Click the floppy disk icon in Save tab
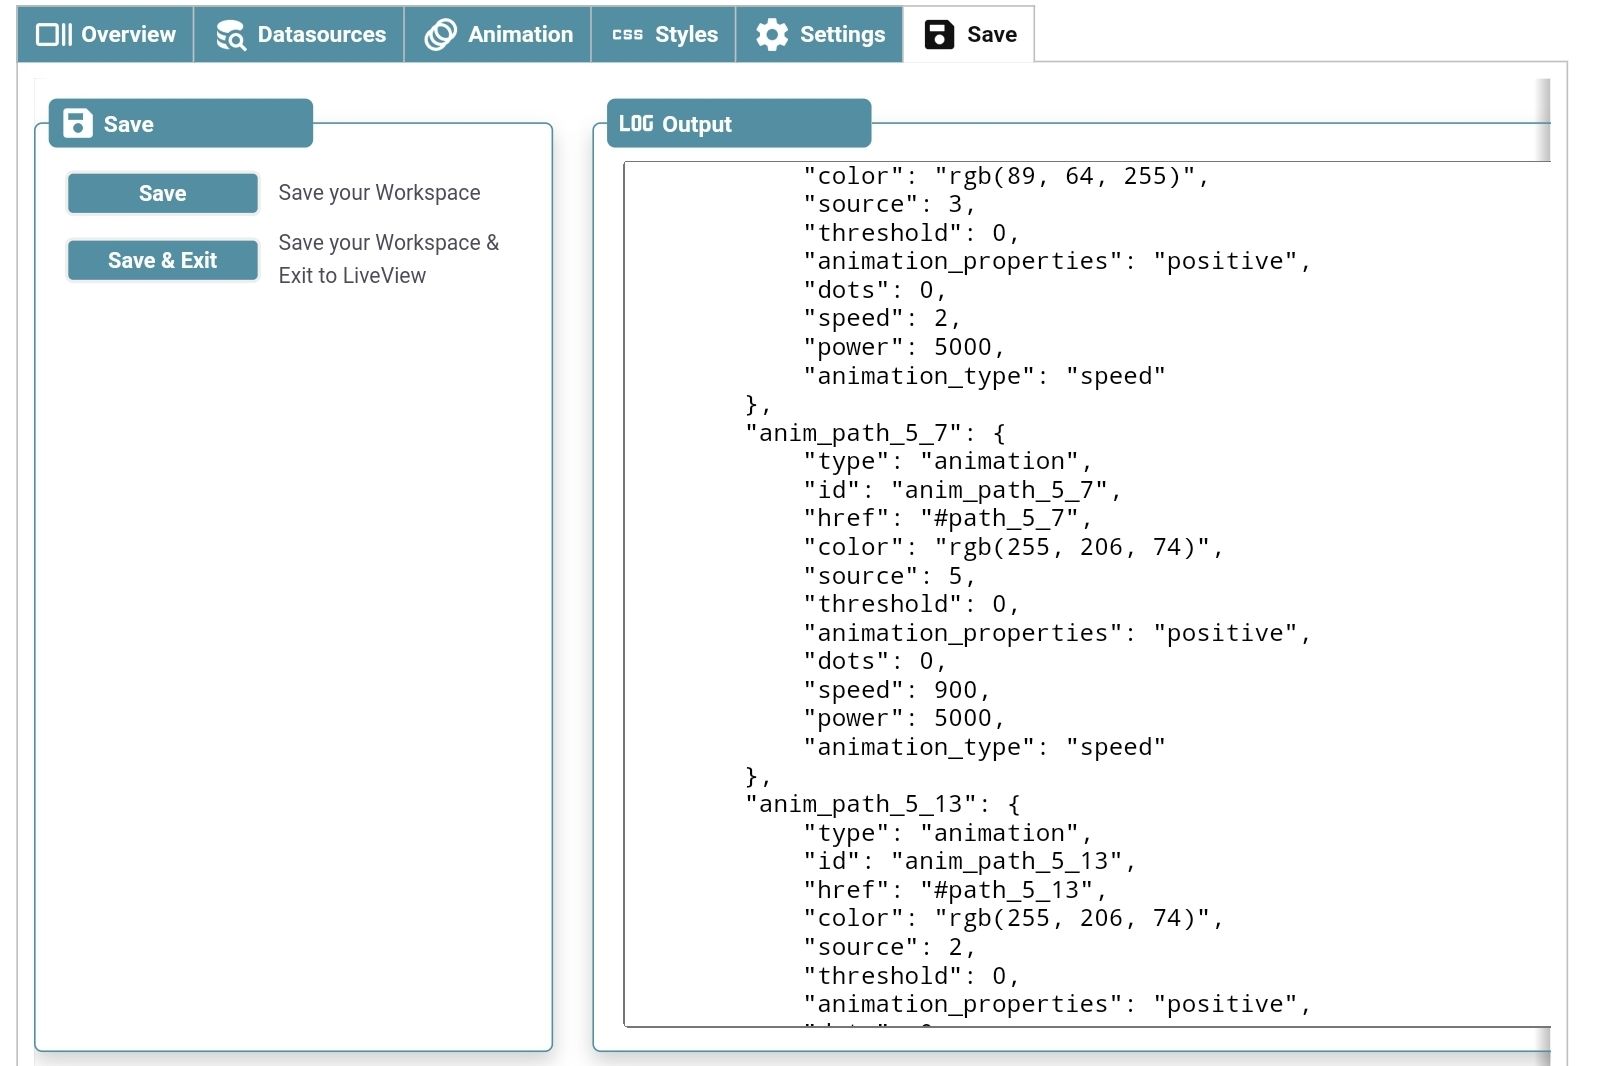This screenshot has height=1066, width=1600. click(x=939, y=35)
